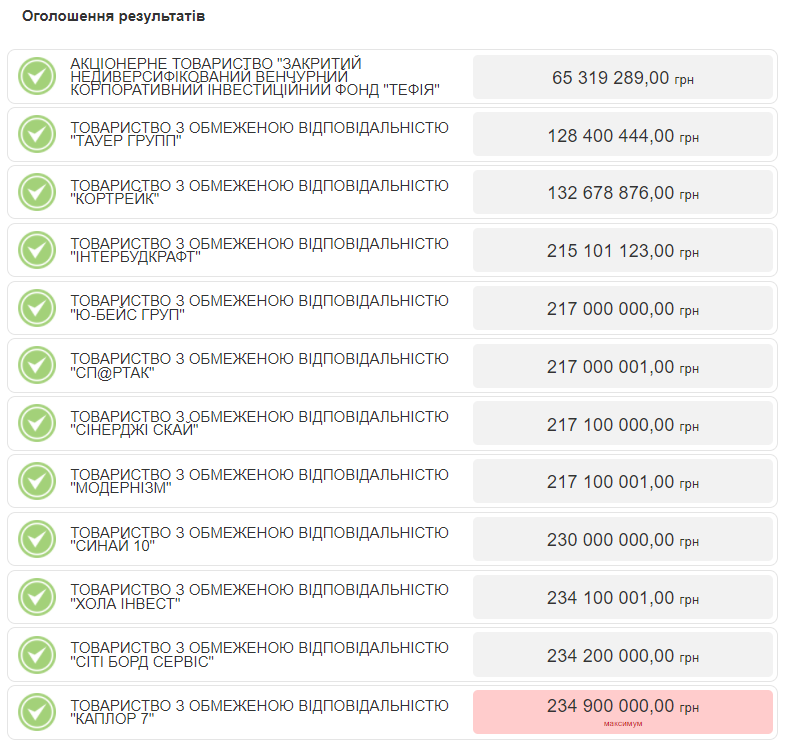Click checkmark icon beside ТАУЕР ГРУПП
The width and height of the screenshot is (791, 756).
[x=37, y=134]
